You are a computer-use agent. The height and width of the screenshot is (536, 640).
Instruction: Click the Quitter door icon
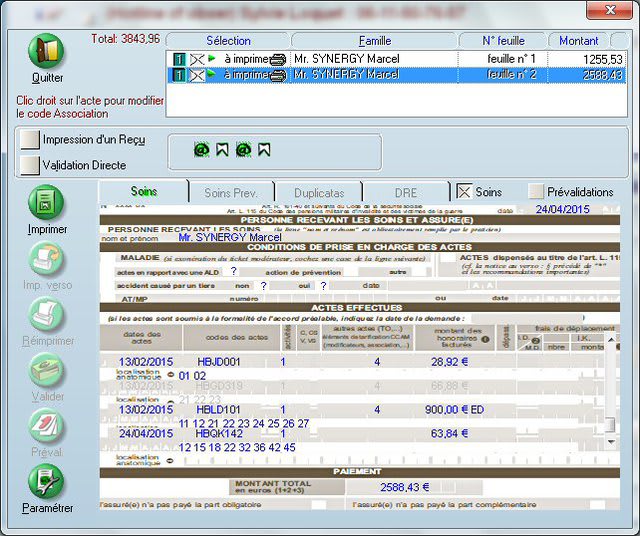pyautogui.click(x=47, y=52)
